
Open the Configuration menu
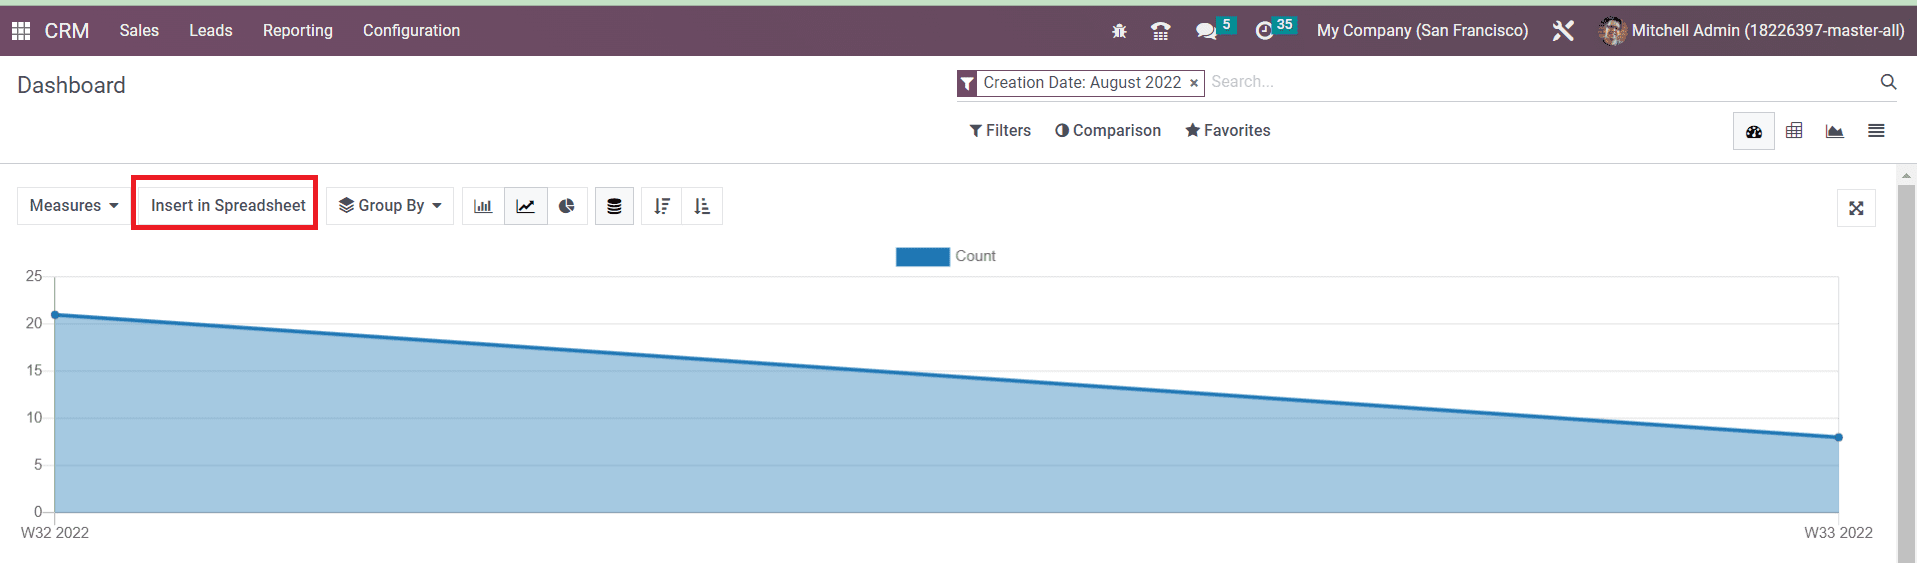[x=411, y=31]
